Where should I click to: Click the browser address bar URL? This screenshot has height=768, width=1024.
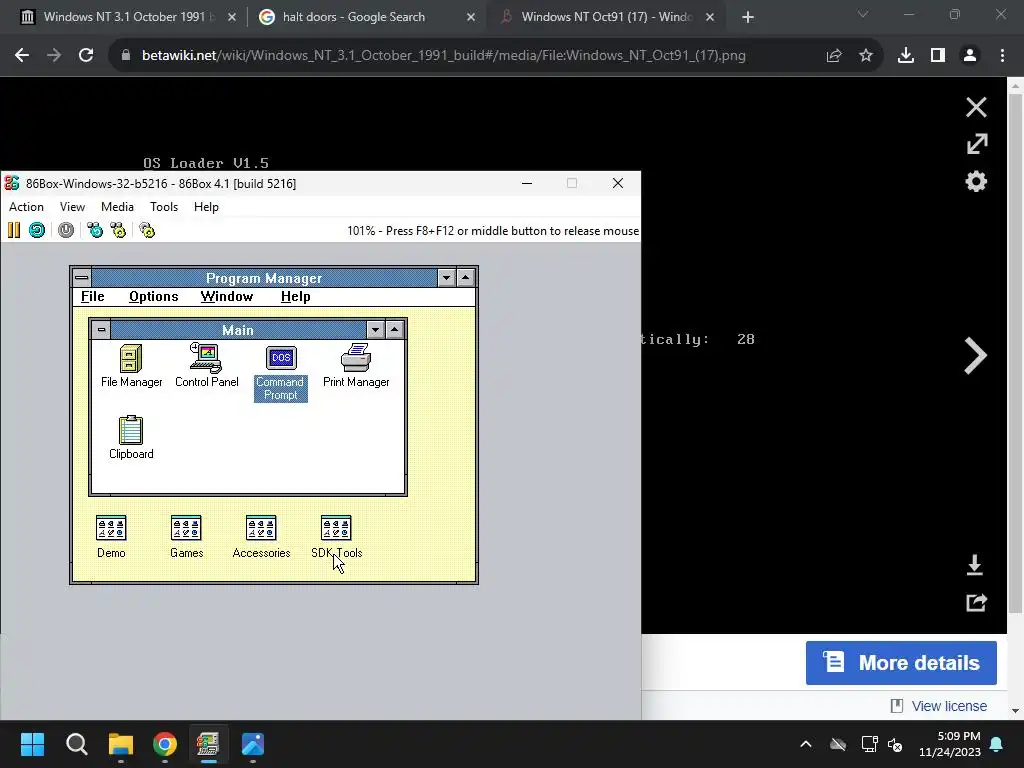click(444, 56)
